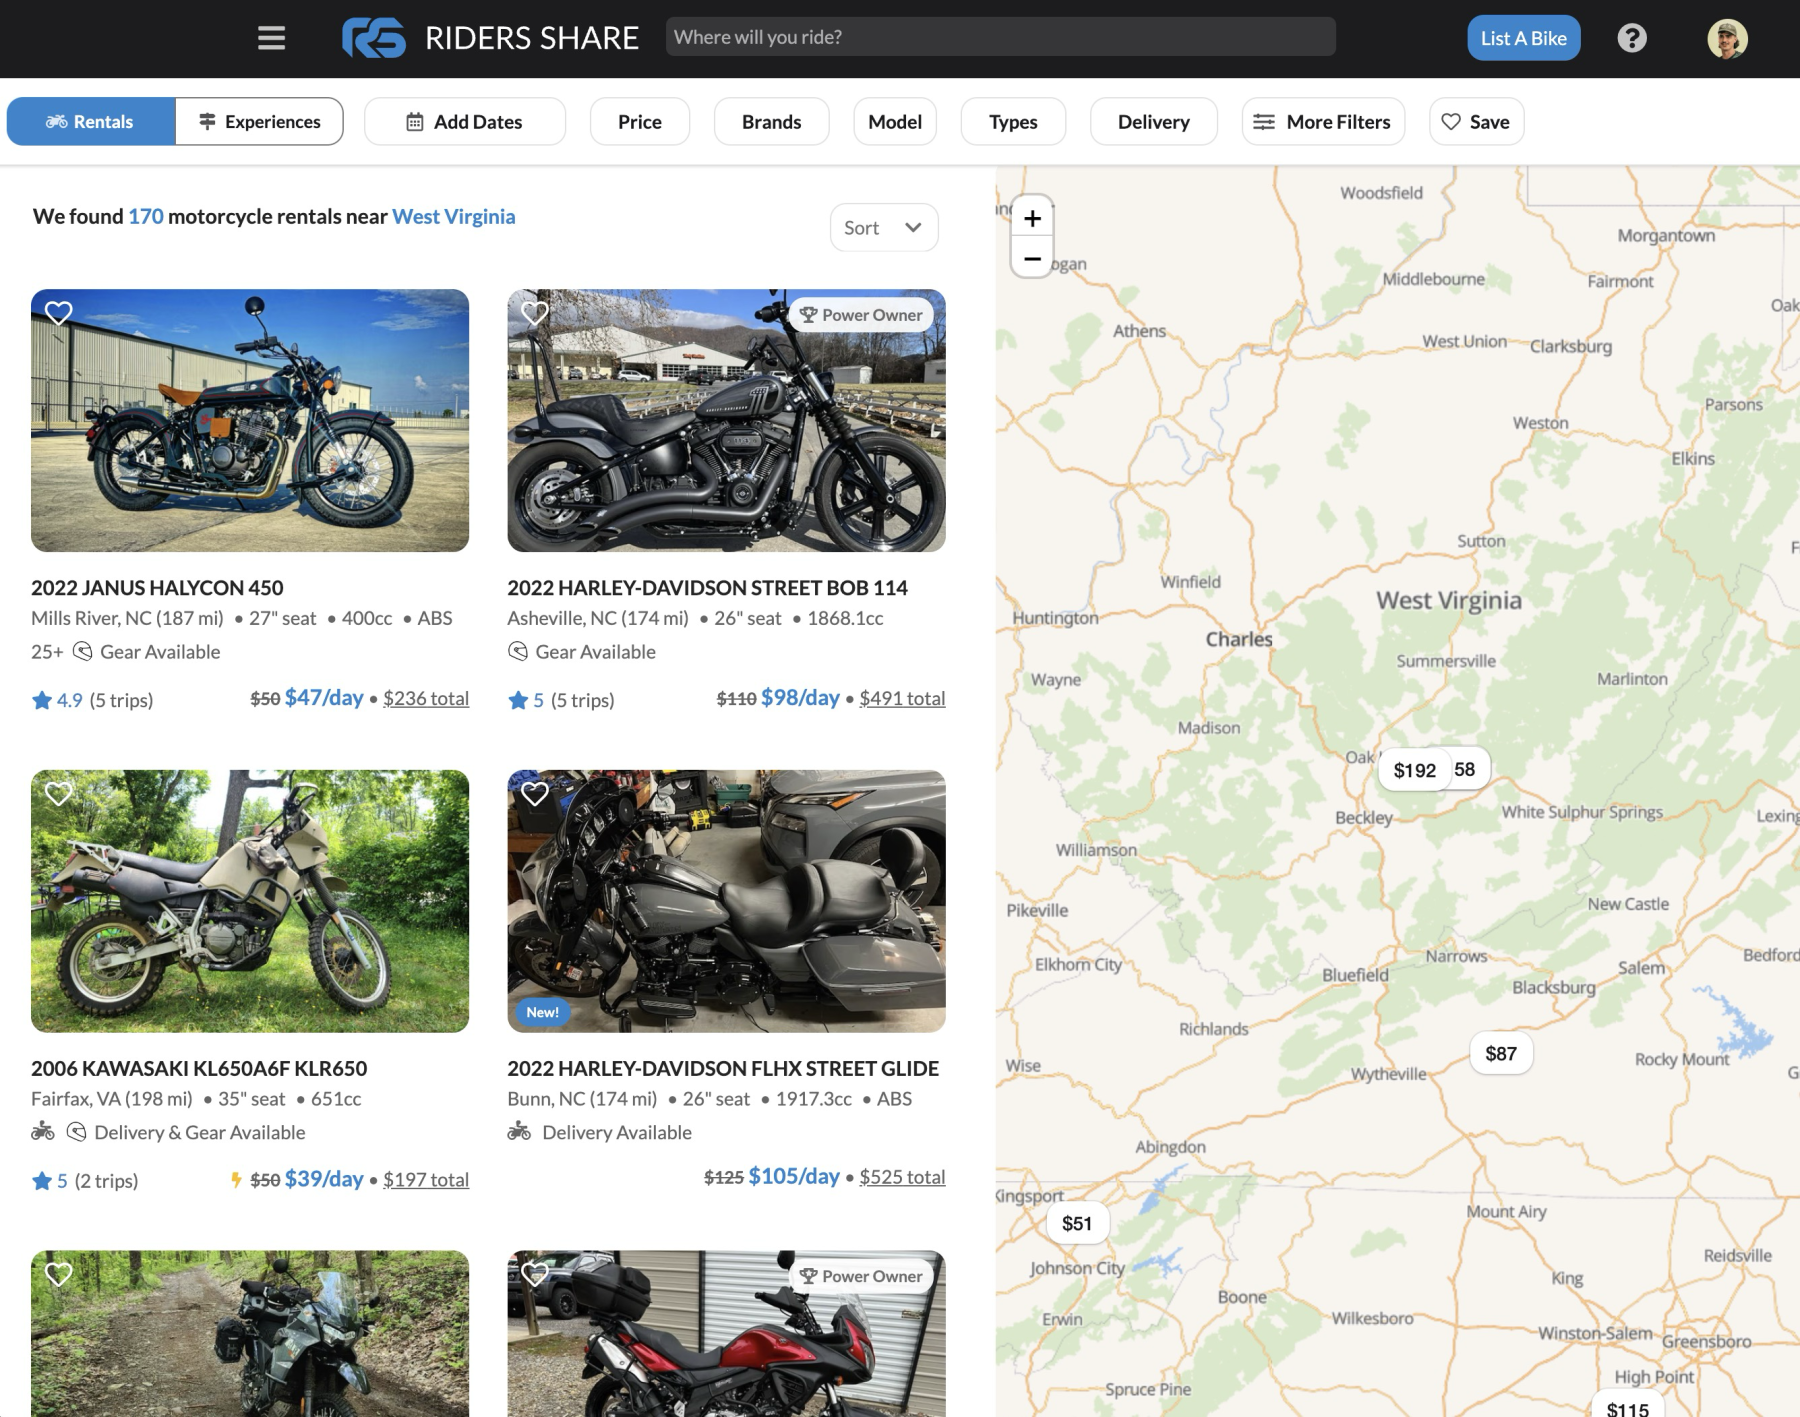Focus the 'Where will you ride?' search field
This screenshot has width=1800, height=1417.
click(1001, 37)
